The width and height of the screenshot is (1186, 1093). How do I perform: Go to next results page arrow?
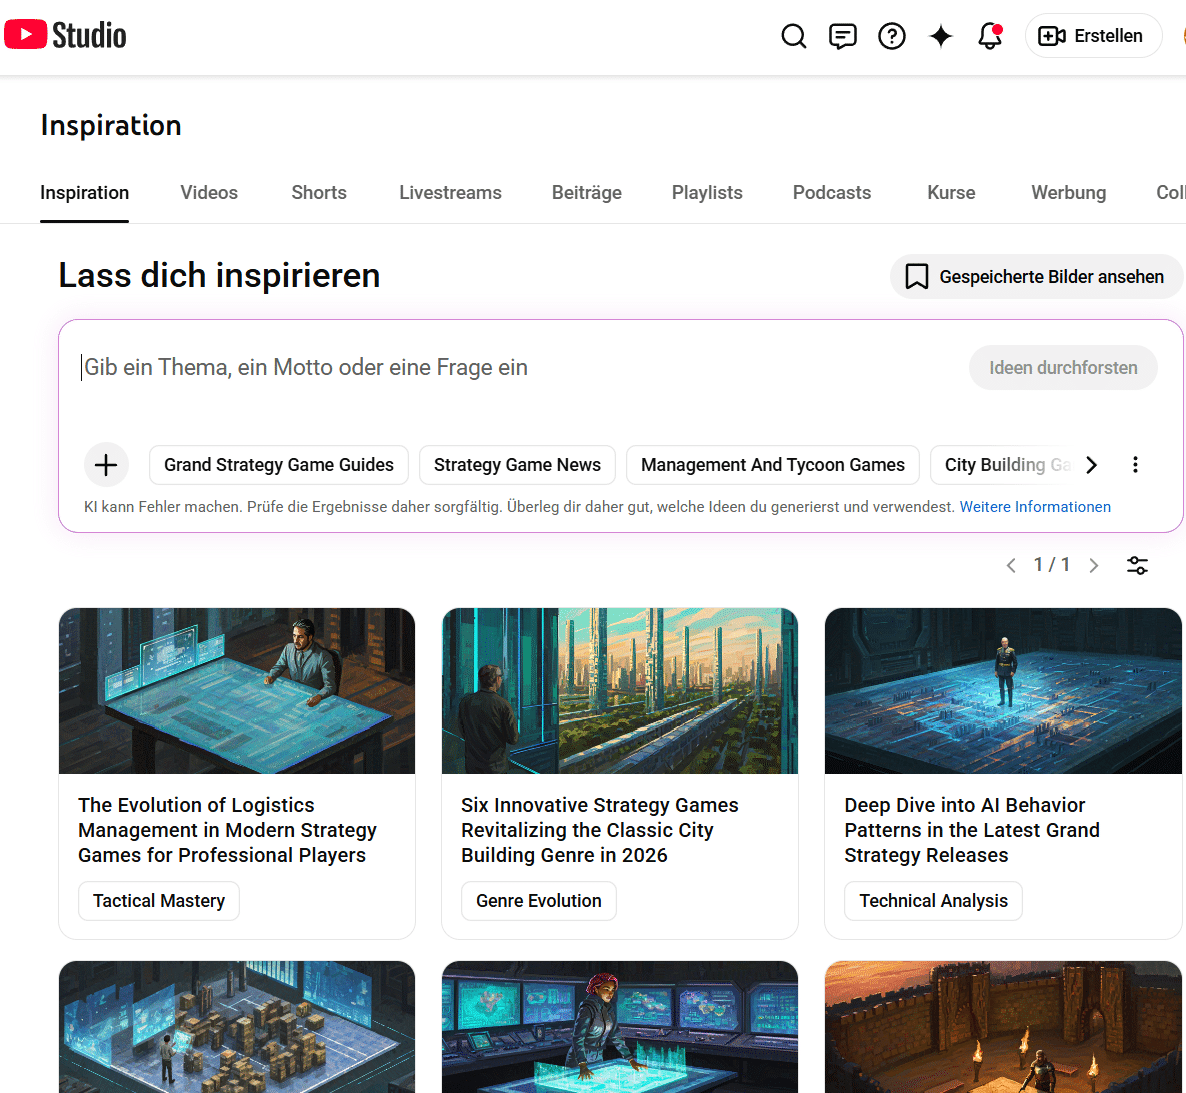pos(1094,566)
